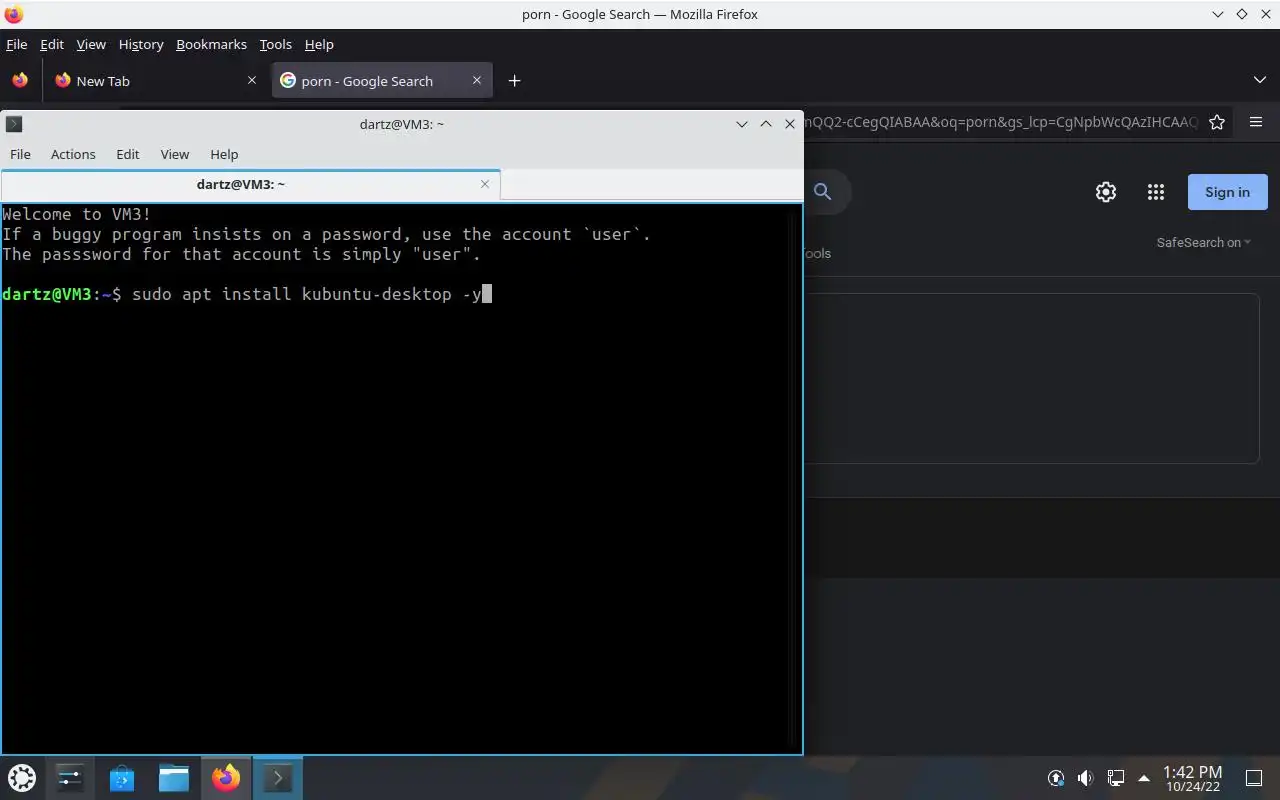Click the terminal command prompt line

[247, 294]
